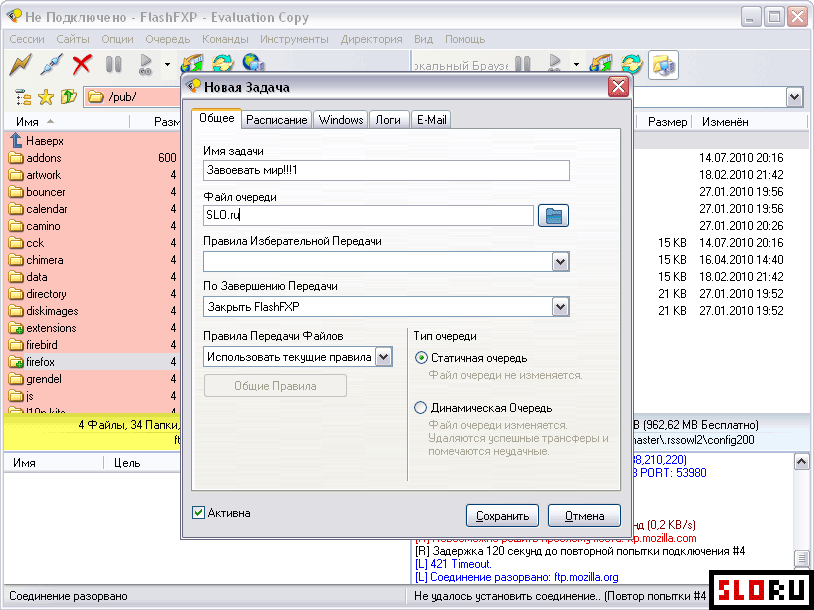
Task: Open the Помощь menu
Action: click(465, 39)
